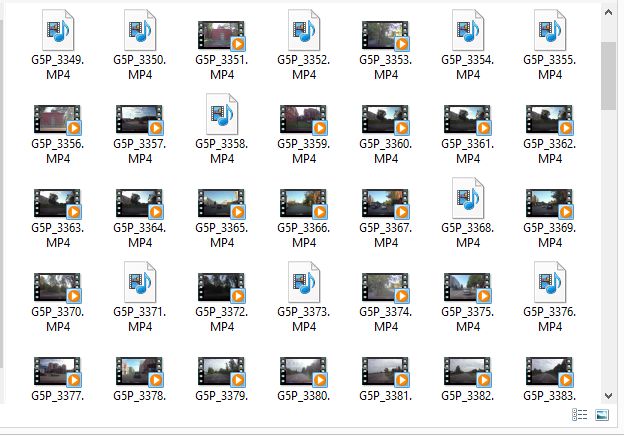The image size is (624, 436).
Task: Select the G5P_3356.MP4 video thumbnail
Action: [57, 120]
